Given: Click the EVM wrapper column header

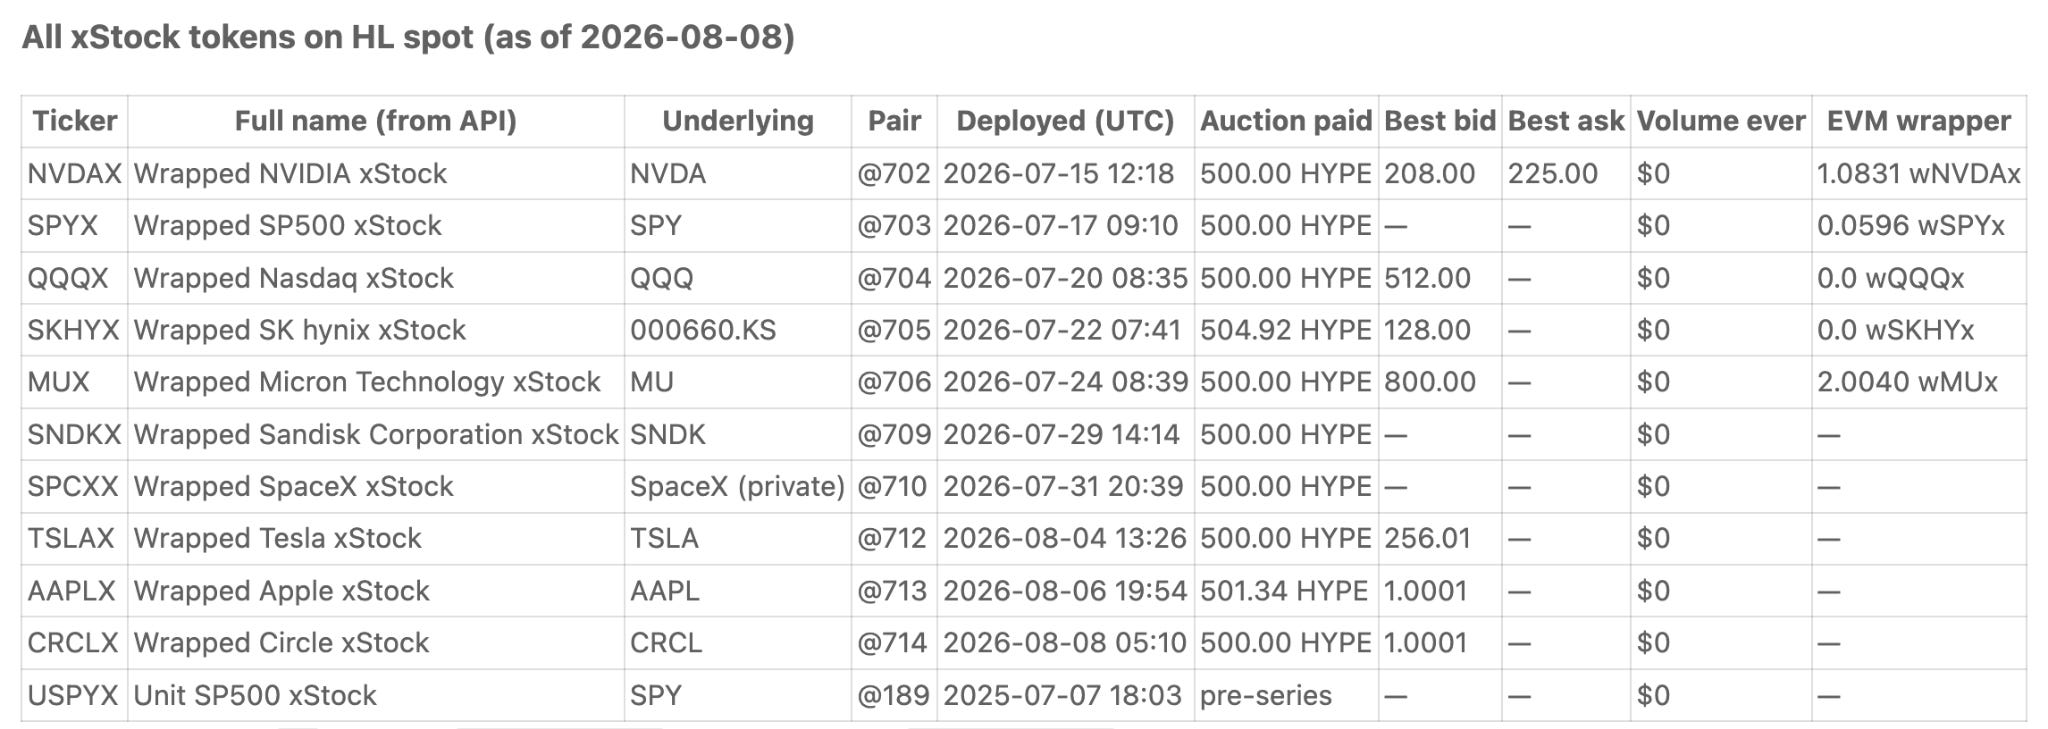Looking at the screenshot, I should click(x=1918, y=121).
